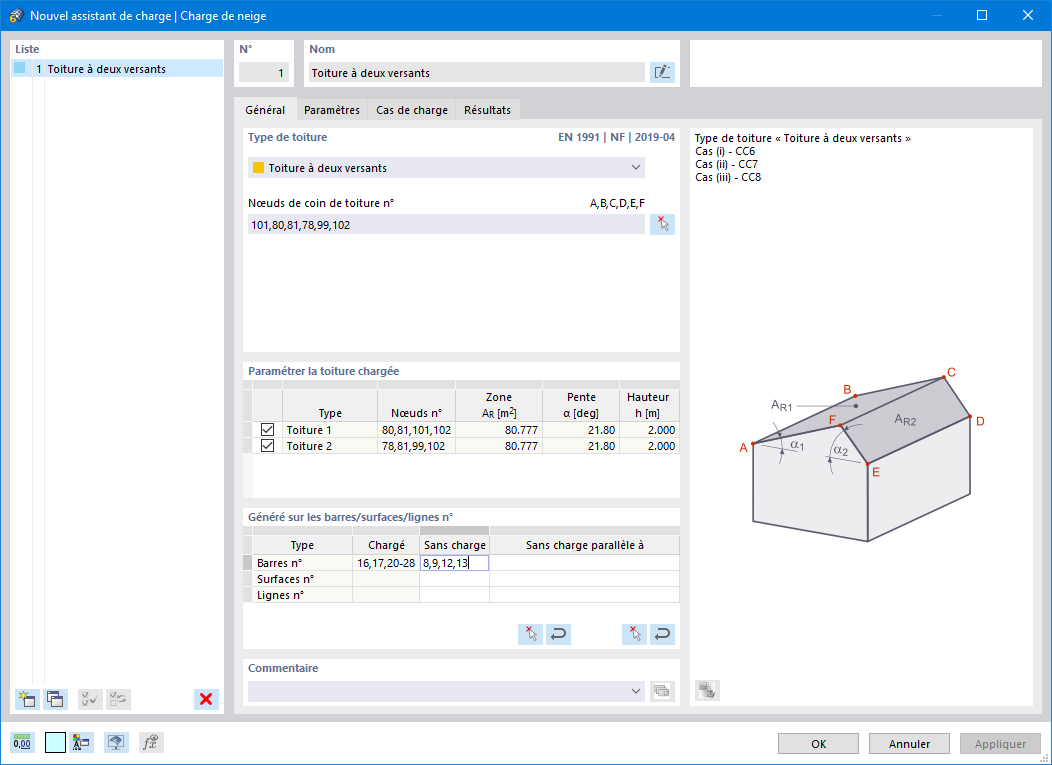Toggle the Toiture 1 checkbox
The width and height of the screenshot is (1052, 765).
pos(268,429)
